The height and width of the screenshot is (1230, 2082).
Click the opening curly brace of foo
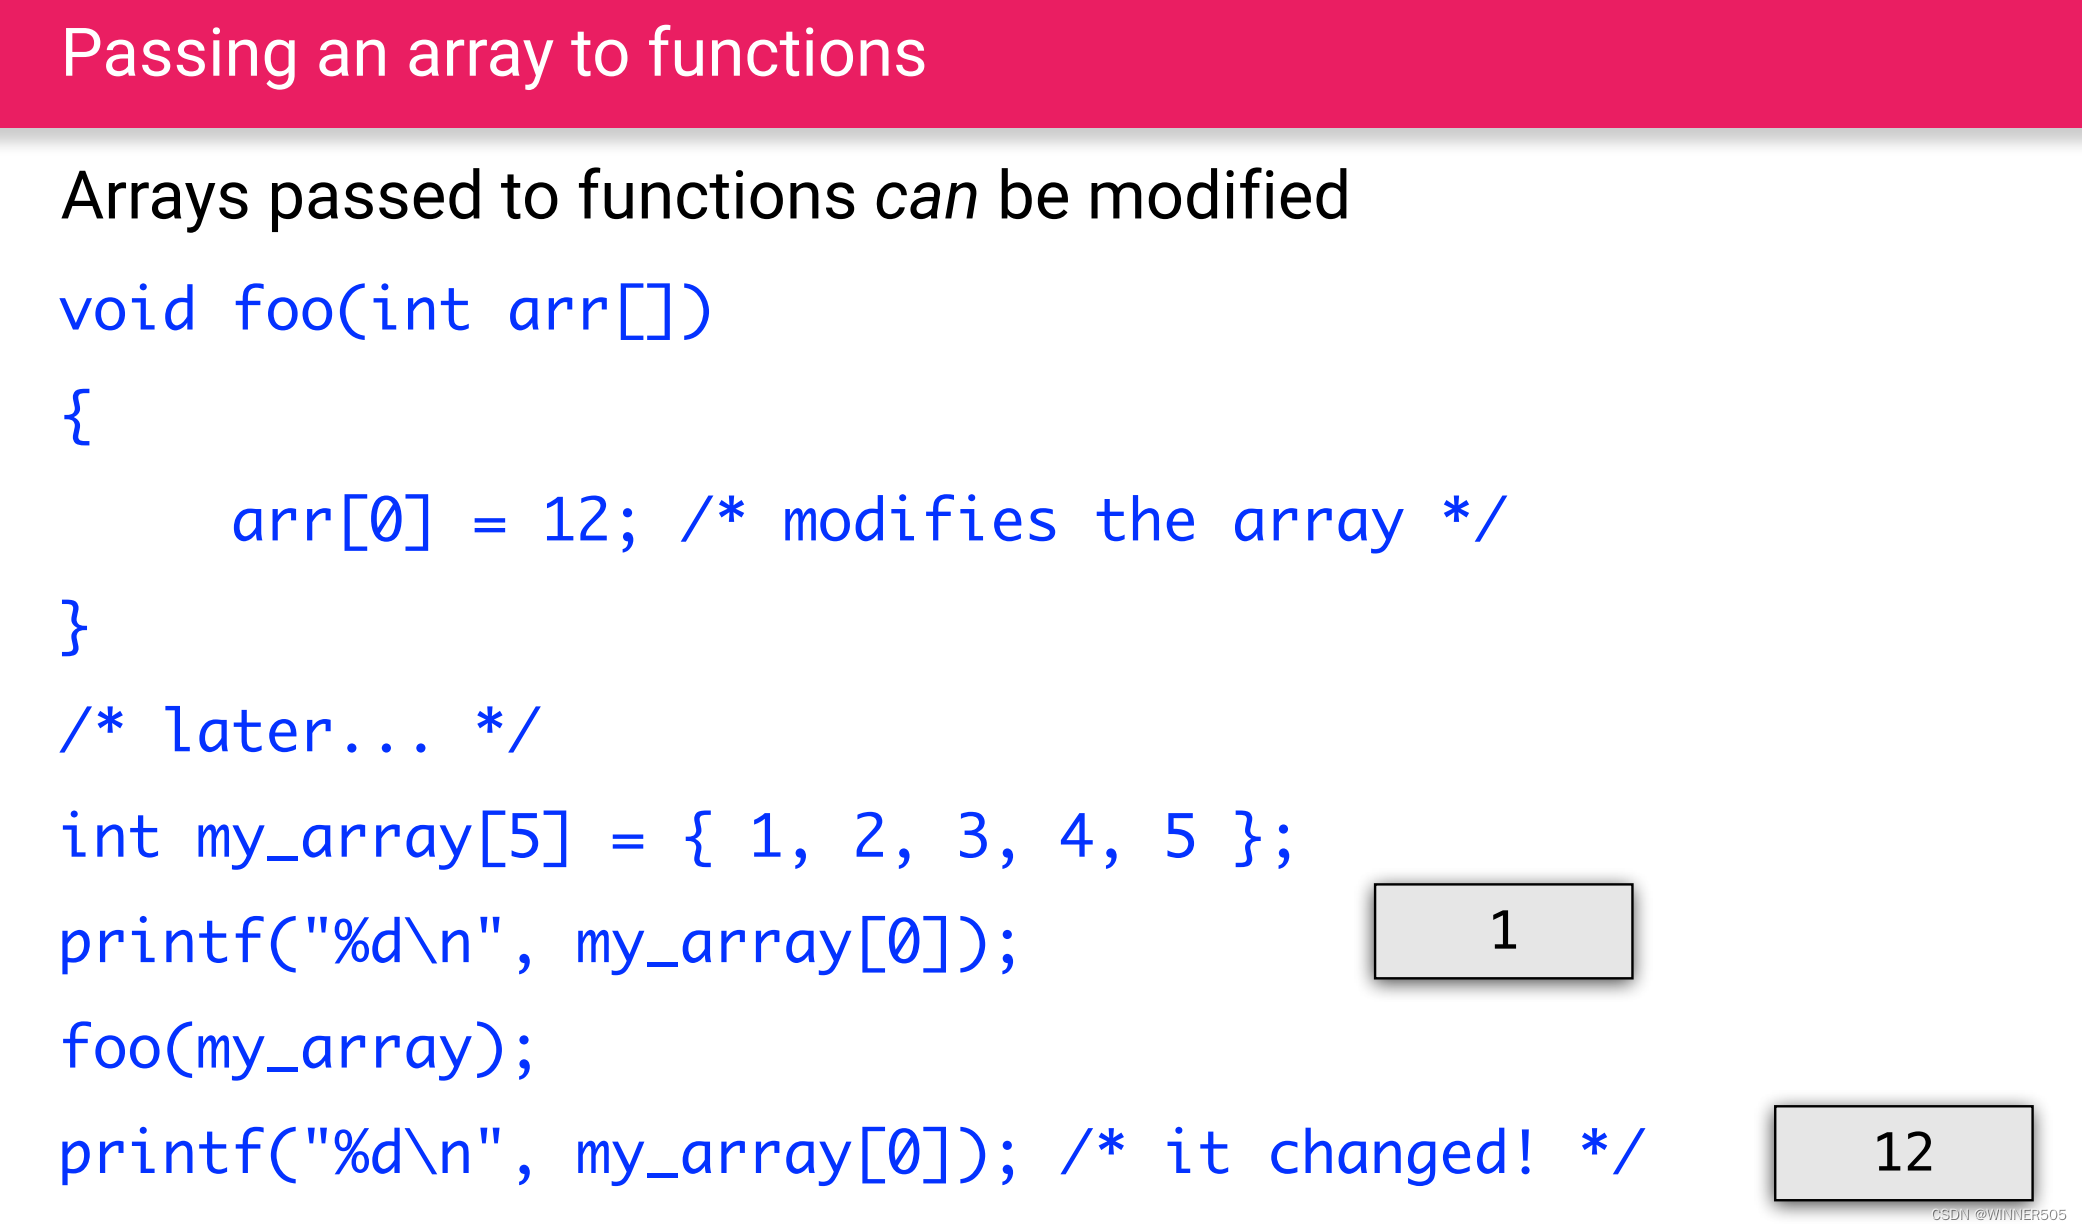point(77,416)
